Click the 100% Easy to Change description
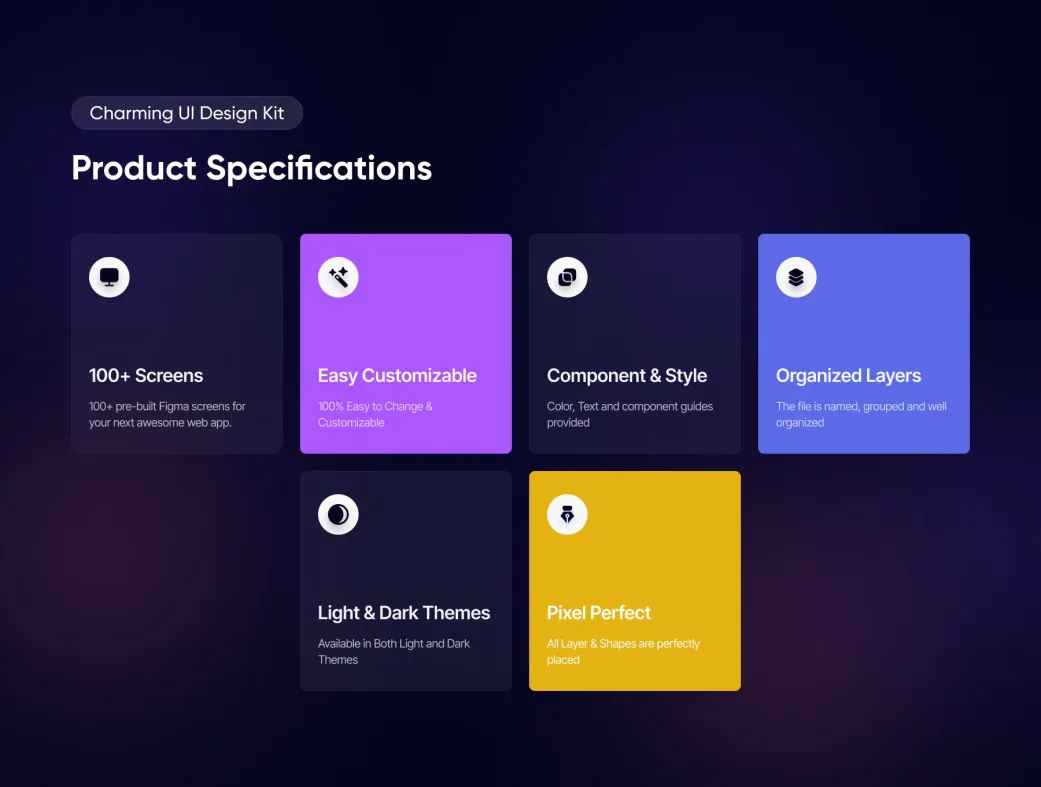The height and width of the screenshot is (787, 1041). [x=375, y=414]
